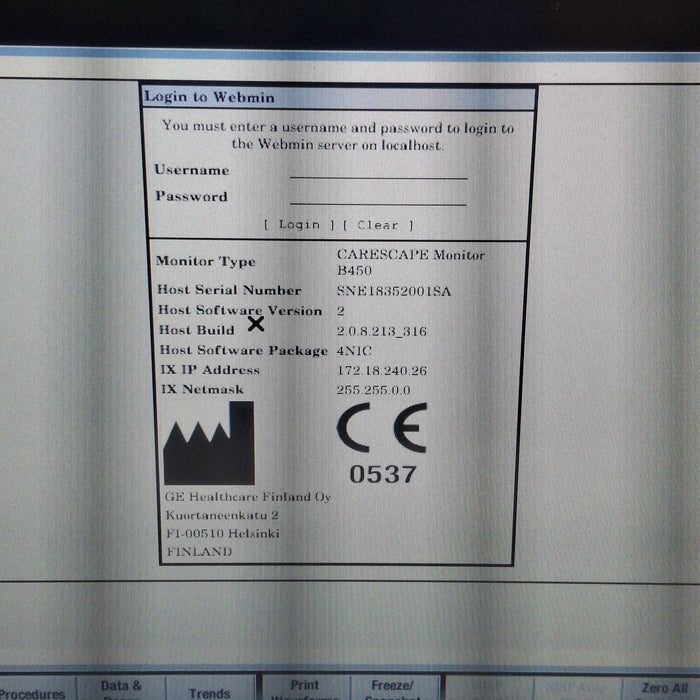Click the 'Login to Webmin' title text
Viewport: 700px width, 700px height.
tap(209, 97)
